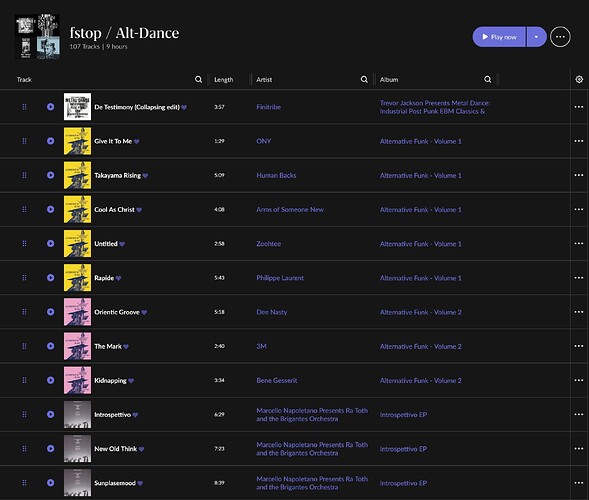The image size is (589, 500).
Task: Click drag handle for Cool As Christ
Action: tap(24, 210)
